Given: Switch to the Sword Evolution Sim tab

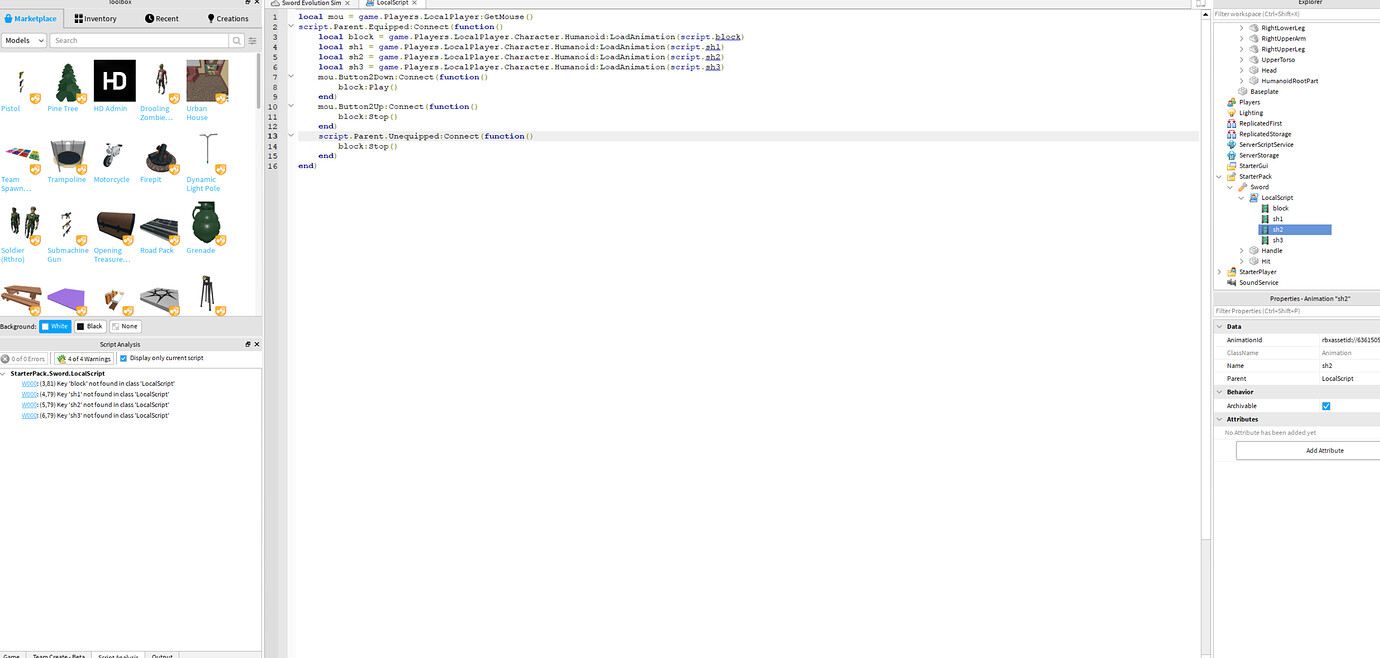Looking at the screenshot, I should [x=310, y=3].
